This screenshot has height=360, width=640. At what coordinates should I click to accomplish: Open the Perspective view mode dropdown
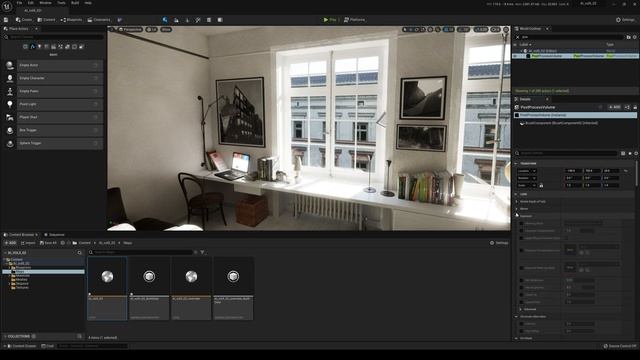click(x=131, y=29)
